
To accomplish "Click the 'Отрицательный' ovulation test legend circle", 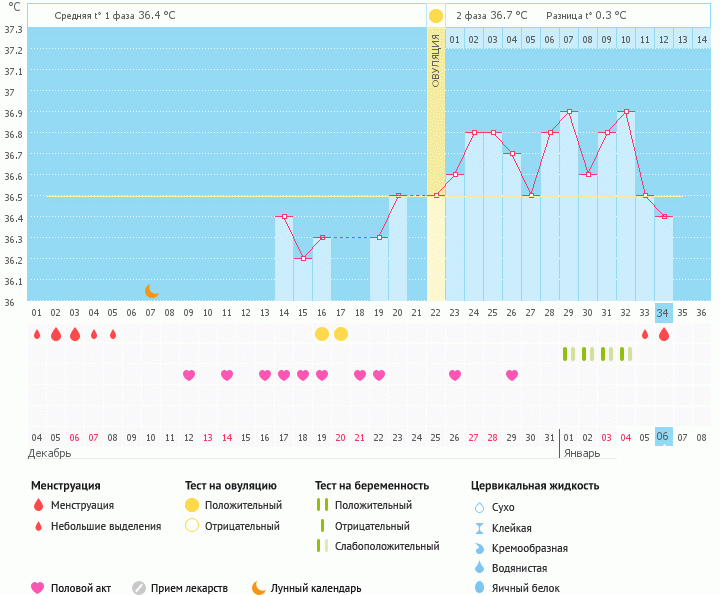I will pos(192,526).
